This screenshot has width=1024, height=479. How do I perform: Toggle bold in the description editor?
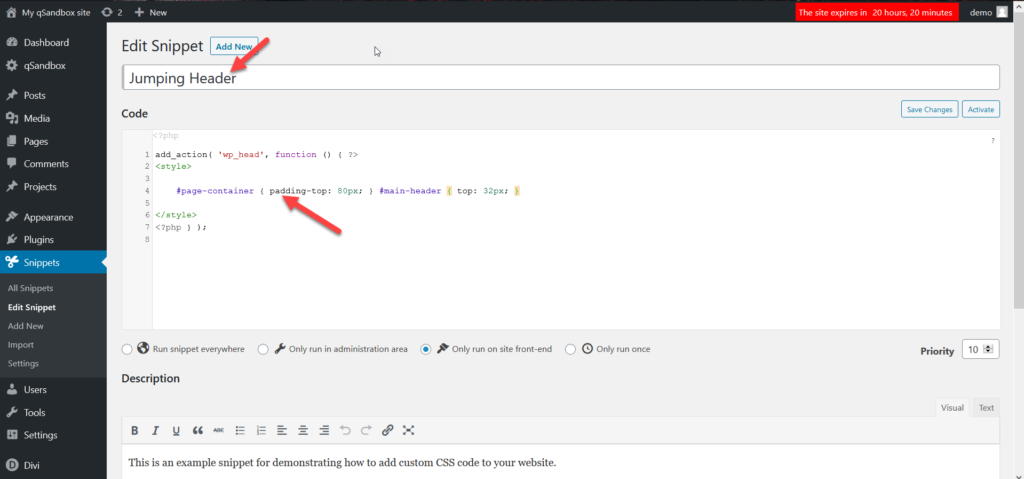coord(135,430)
